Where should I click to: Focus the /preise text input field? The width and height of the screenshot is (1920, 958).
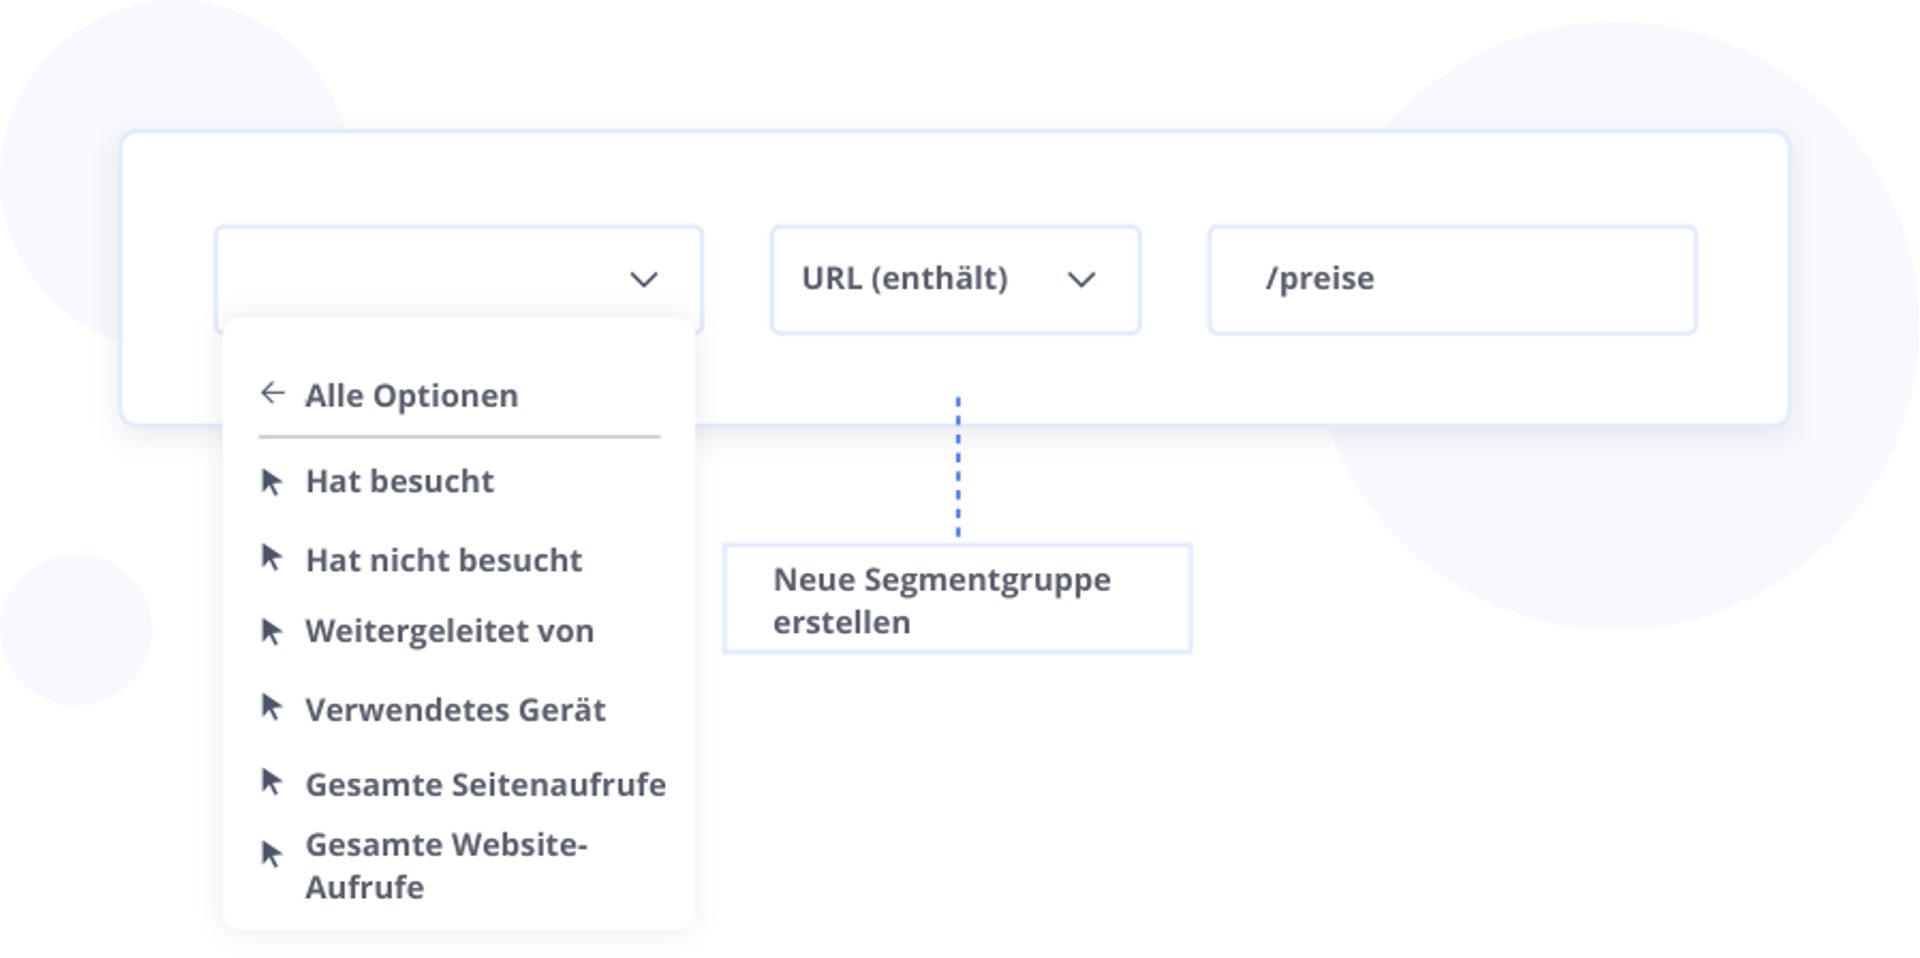(1451, 280)
